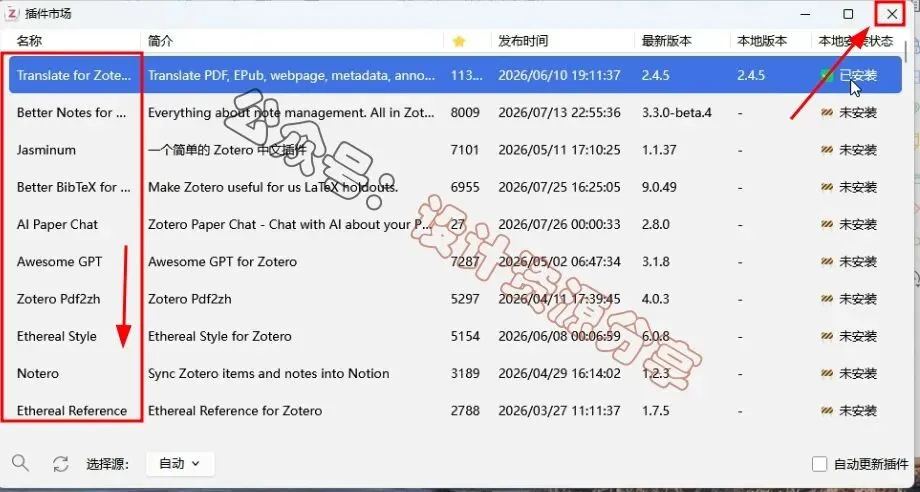Click star count 2788
920x492 pixels.
tap(465, 410)
